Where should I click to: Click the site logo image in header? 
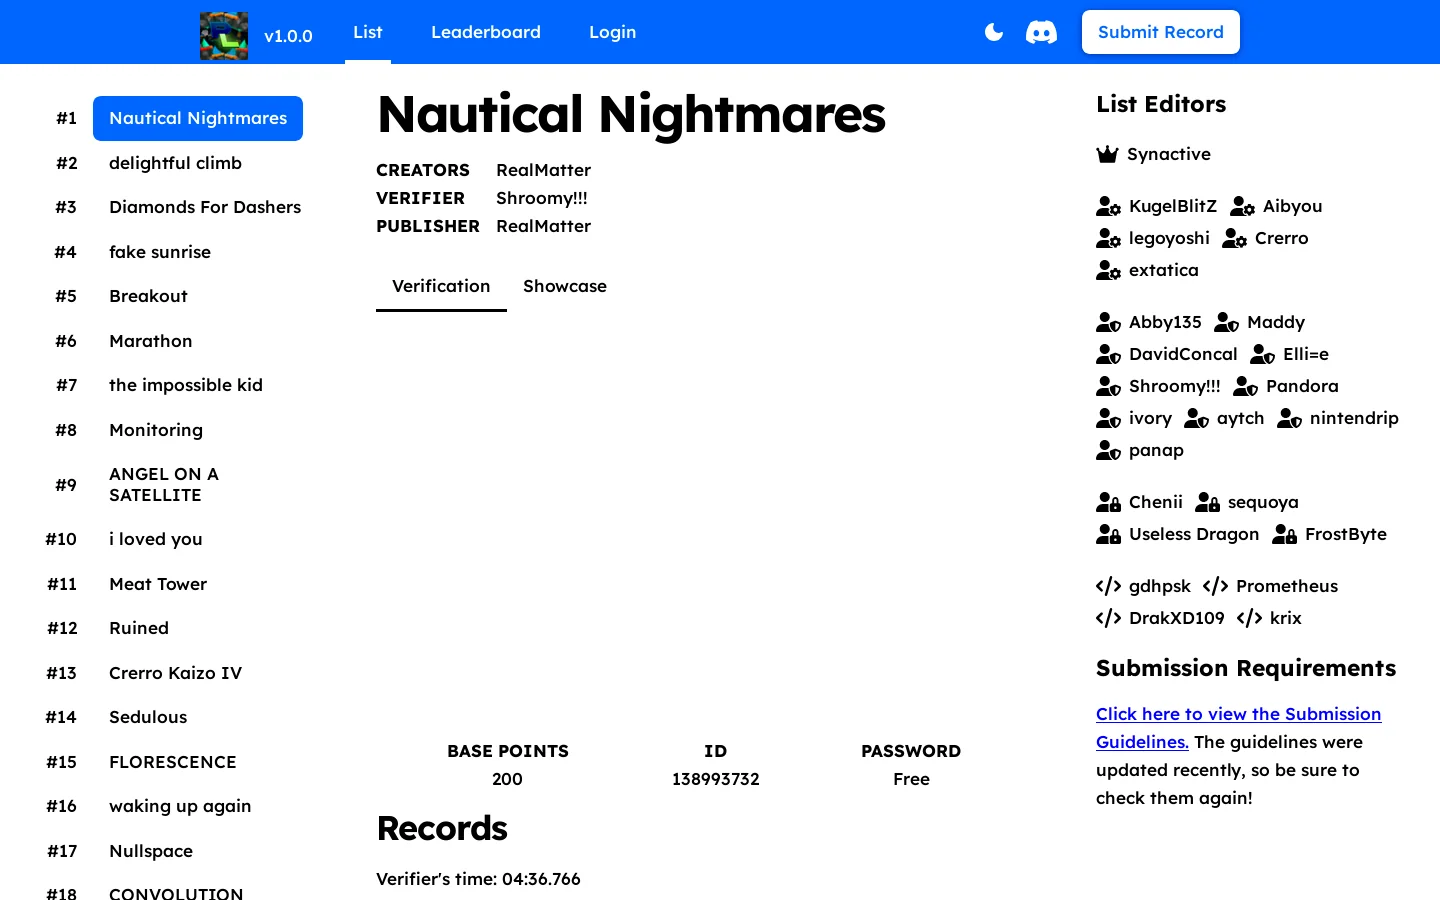tap(224, 36)
